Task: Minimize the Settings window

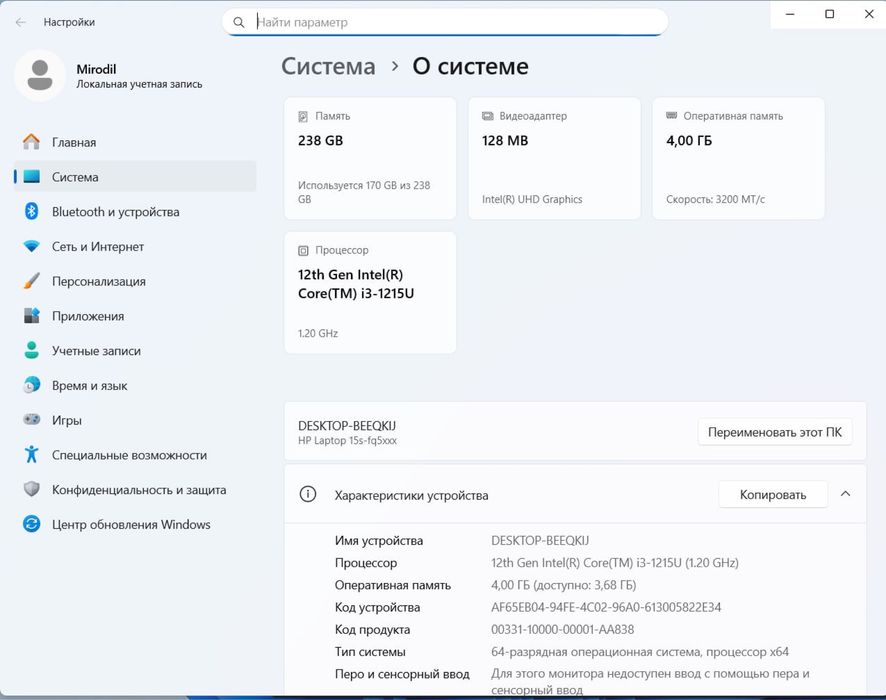Action: click(x=790, y=14)
